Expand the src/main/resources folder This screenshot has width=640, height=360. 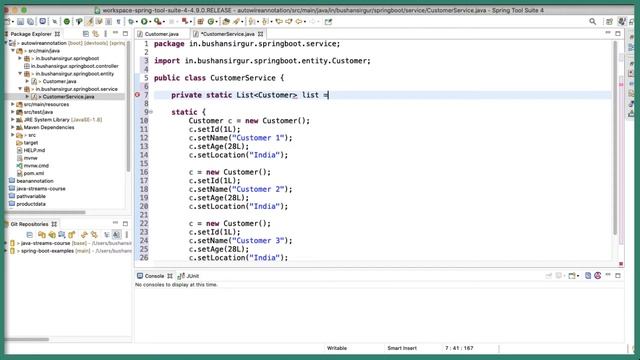[x=13, y=104]
